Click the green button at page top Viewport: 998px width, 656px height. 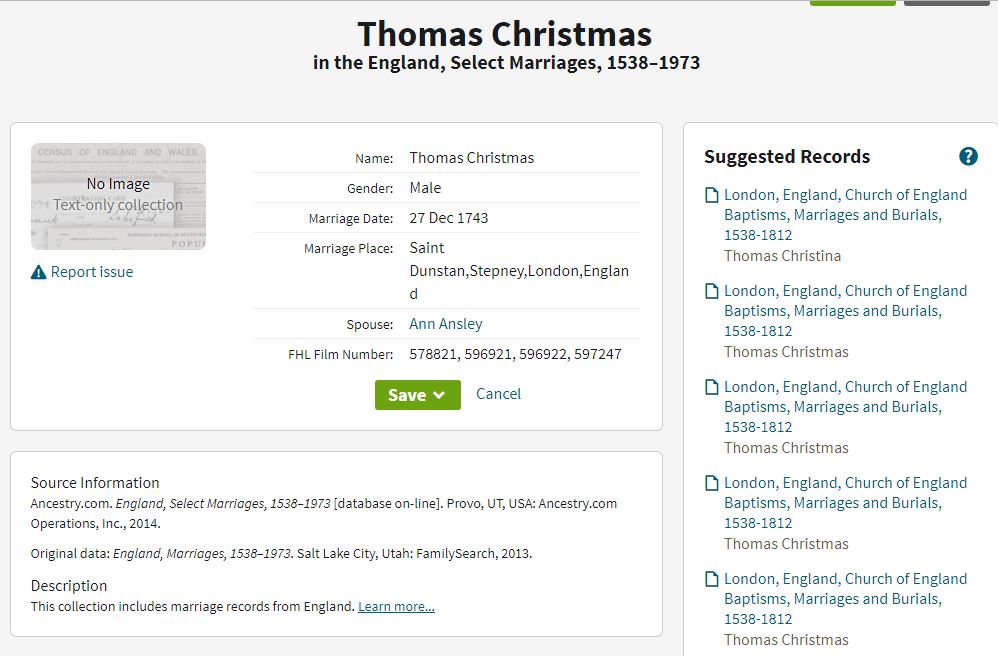pos(852,3)
